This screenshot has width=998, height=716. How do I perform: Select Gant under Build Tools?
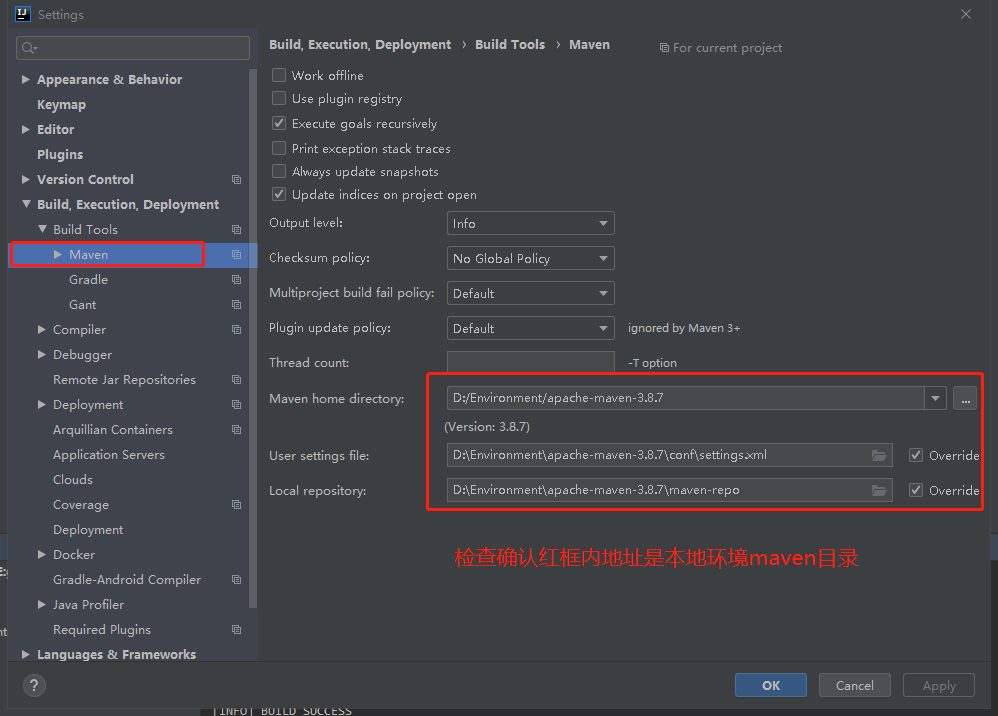[x=83, y=304]
